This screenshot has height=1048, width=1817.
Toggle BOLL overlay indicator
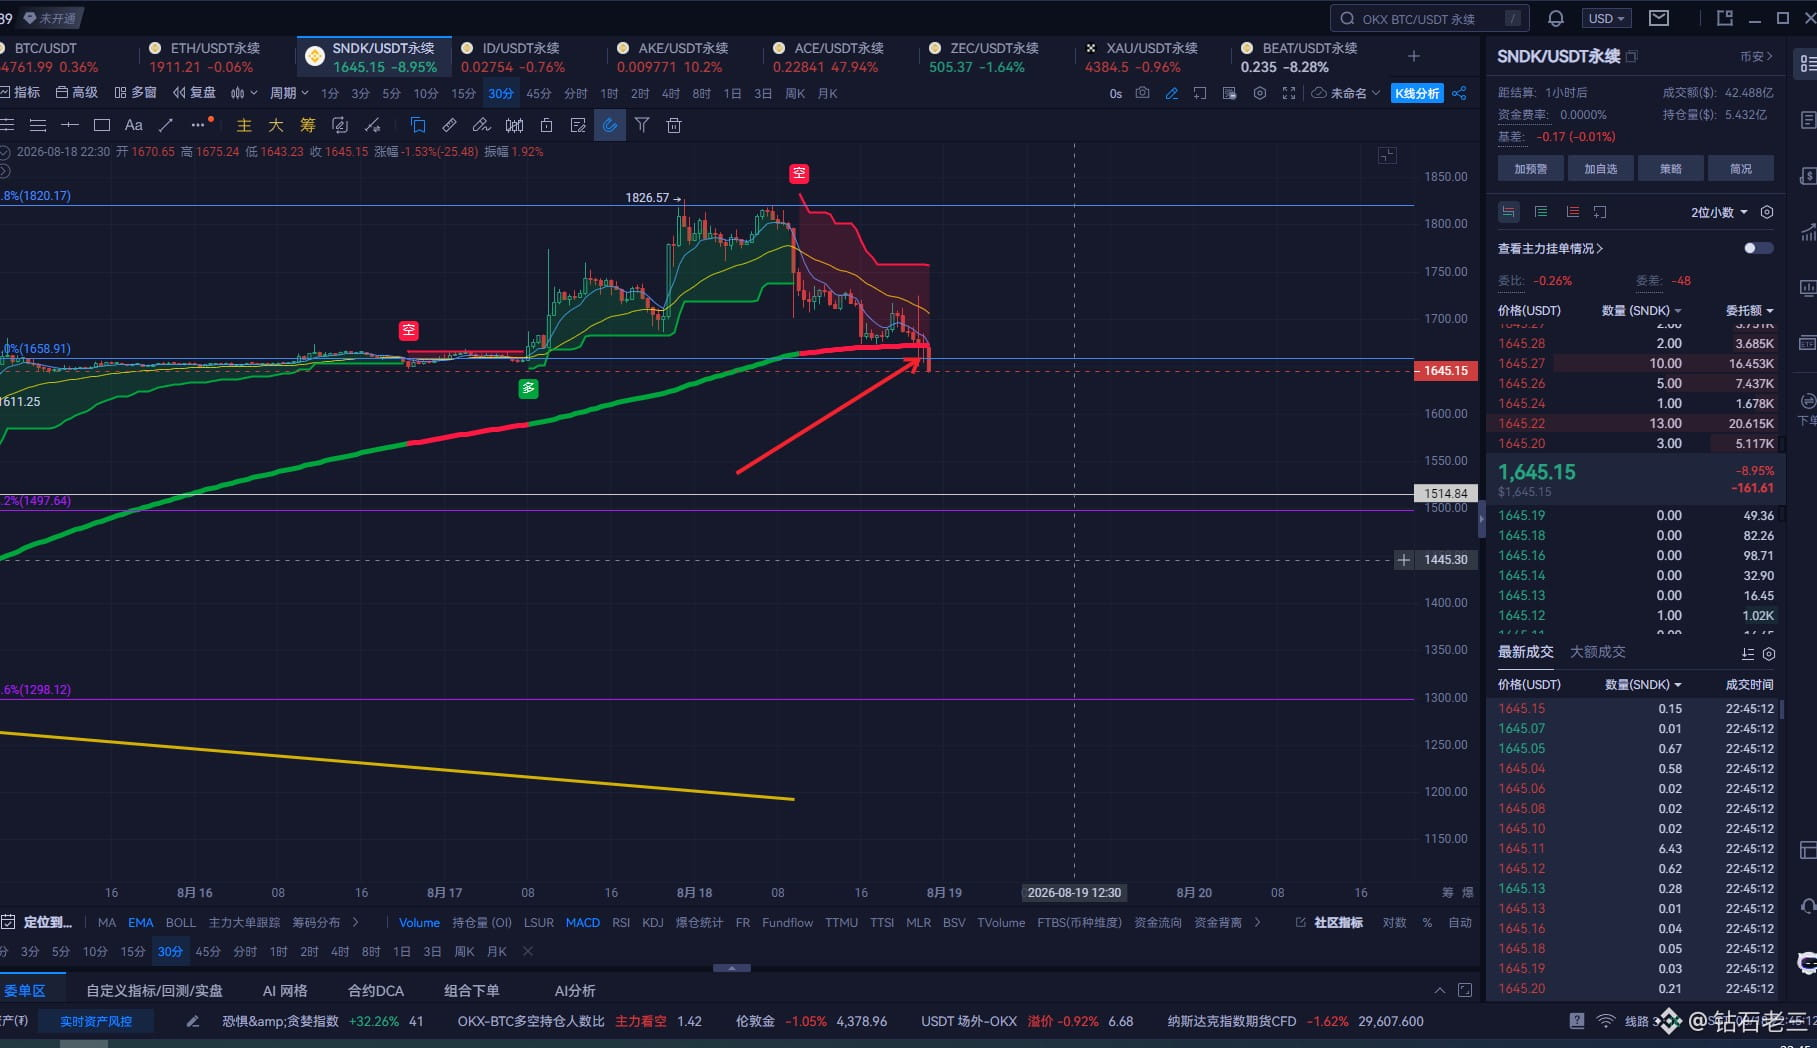pyautogui.click(x=181, y=922)
